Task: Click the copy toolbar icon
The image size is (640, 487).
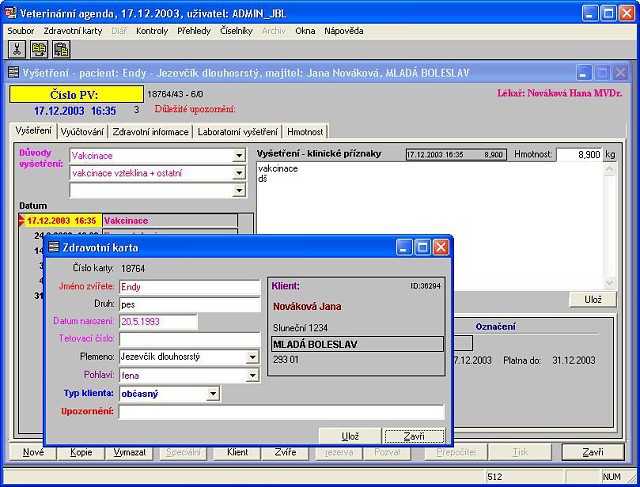Action: 39,49
